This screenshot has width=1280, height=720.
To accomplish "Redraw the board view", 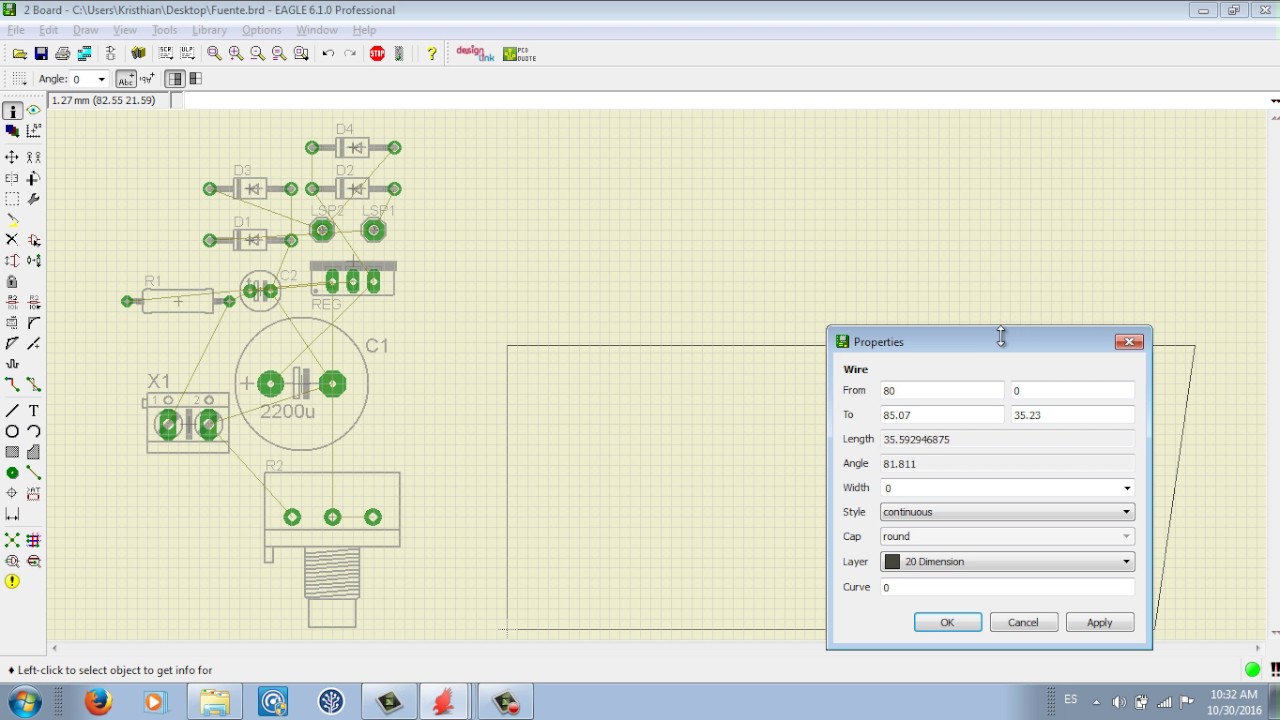I will [279, 53].
